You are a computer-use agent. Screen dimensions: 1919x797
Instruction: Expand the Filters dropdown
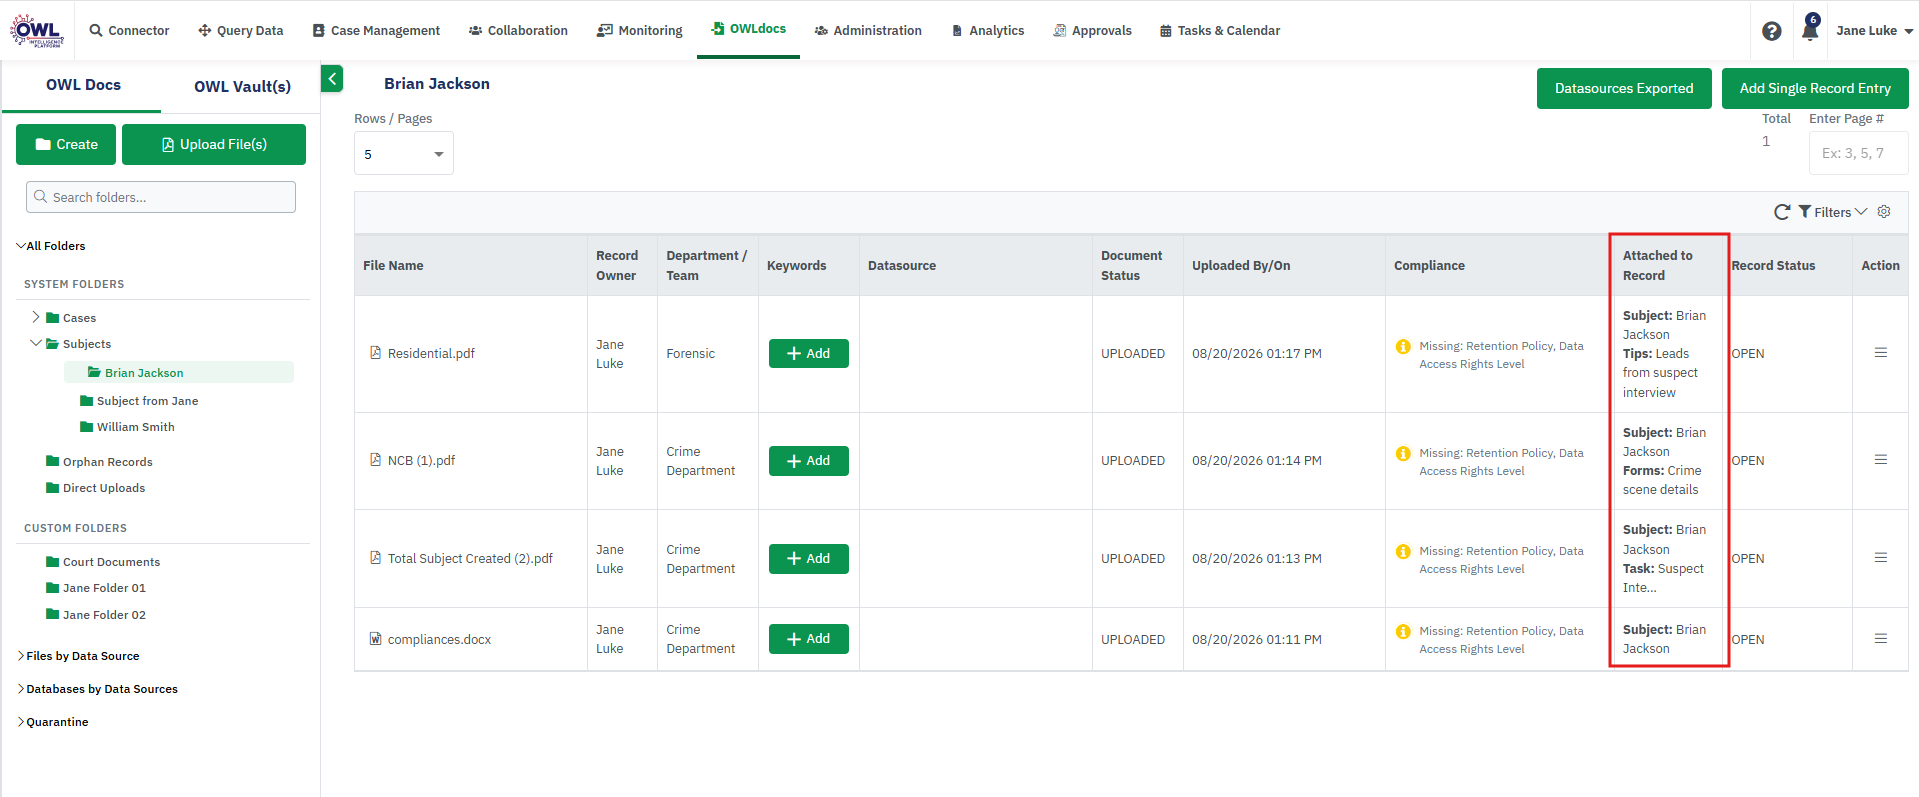point(1833,212)
